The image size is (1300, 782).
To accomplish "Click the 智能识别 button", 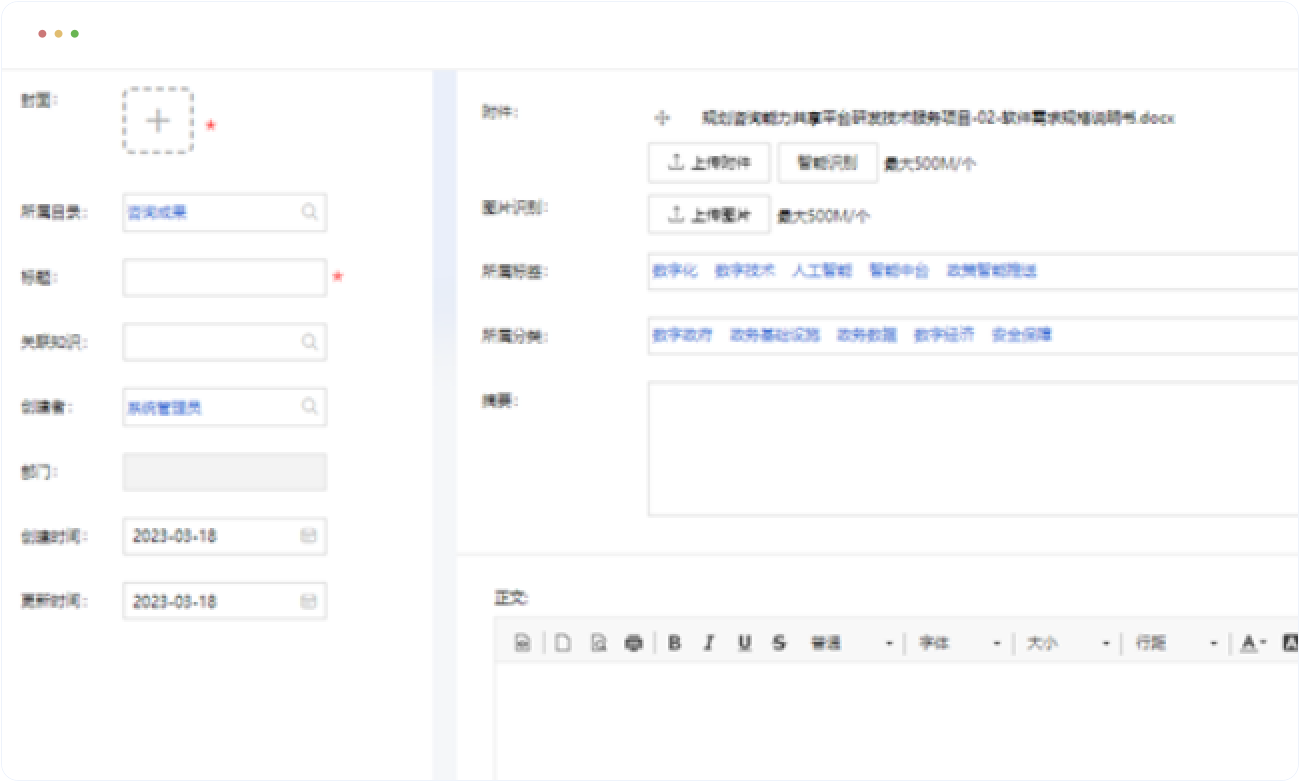I will coord(827,163).
